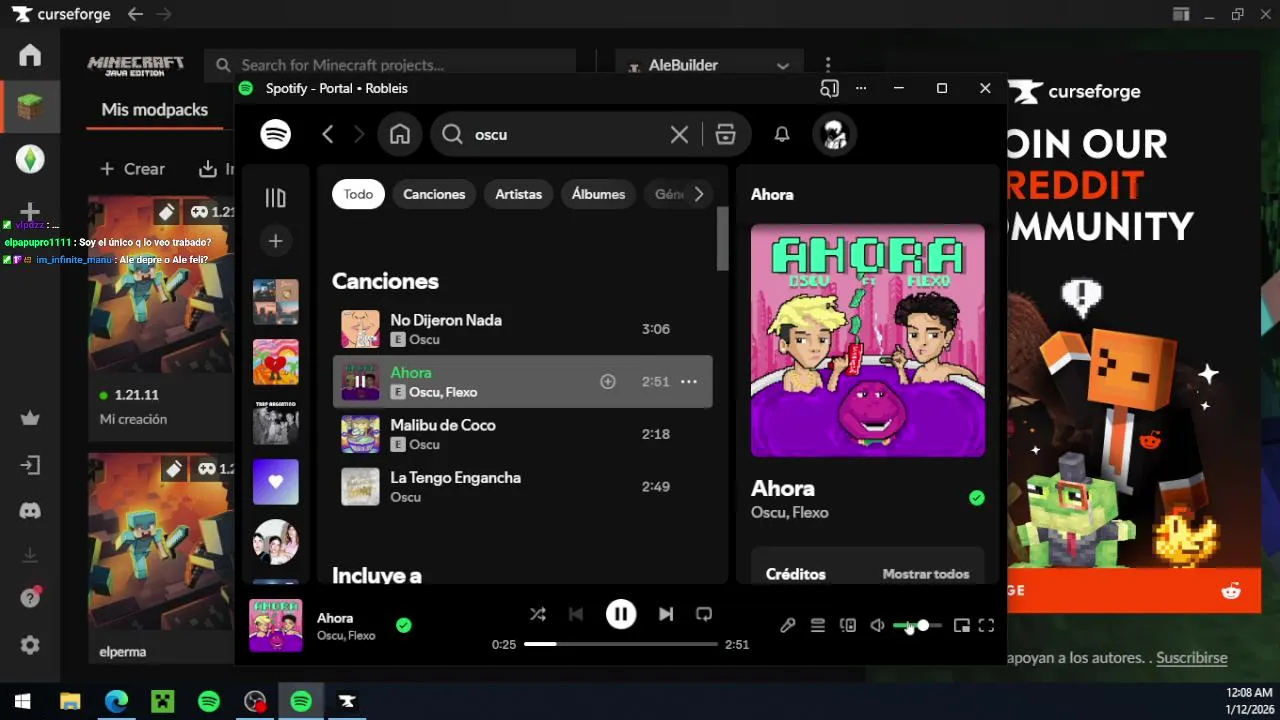Open File Explorer from the taskbar
1280x720 pixels.
point(70,701)
